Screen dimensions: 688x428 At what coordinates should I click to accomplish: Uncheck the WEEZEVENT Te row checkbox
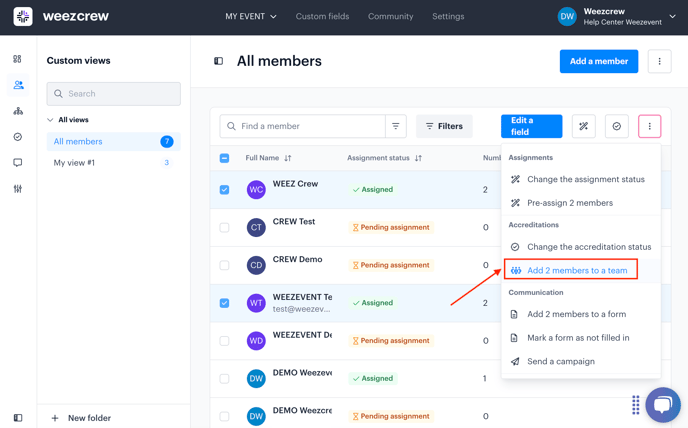[x=224, y=303]
